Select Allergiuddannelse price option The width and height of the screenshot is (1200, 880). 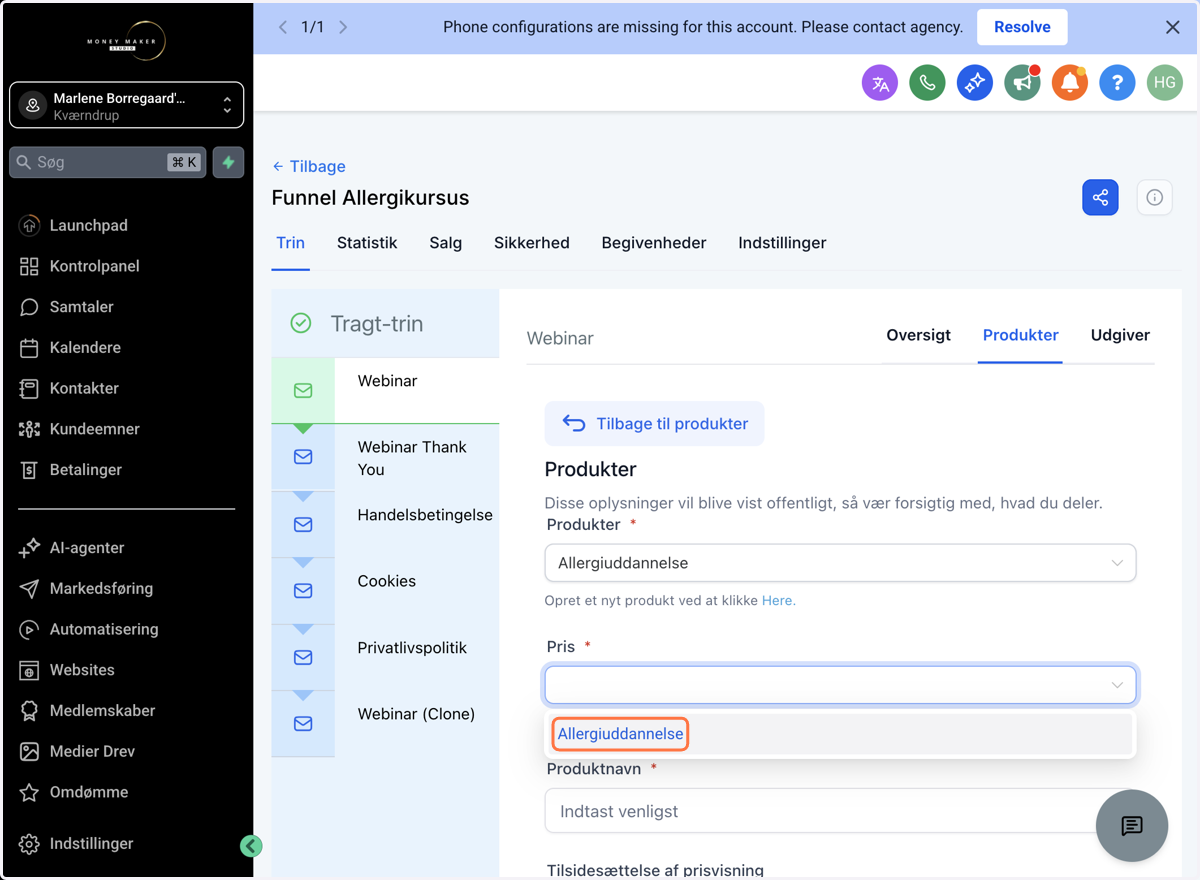click(x=621, y=734)
